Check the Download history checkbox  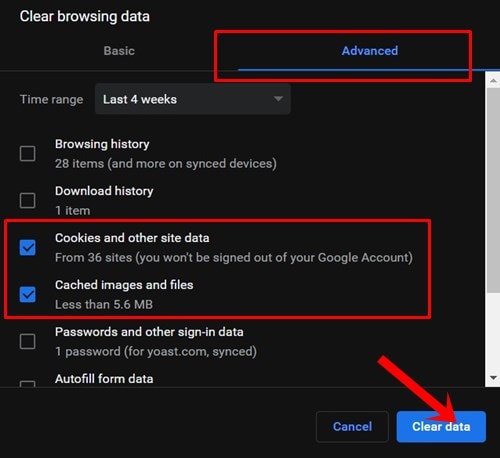coord(27,200)
